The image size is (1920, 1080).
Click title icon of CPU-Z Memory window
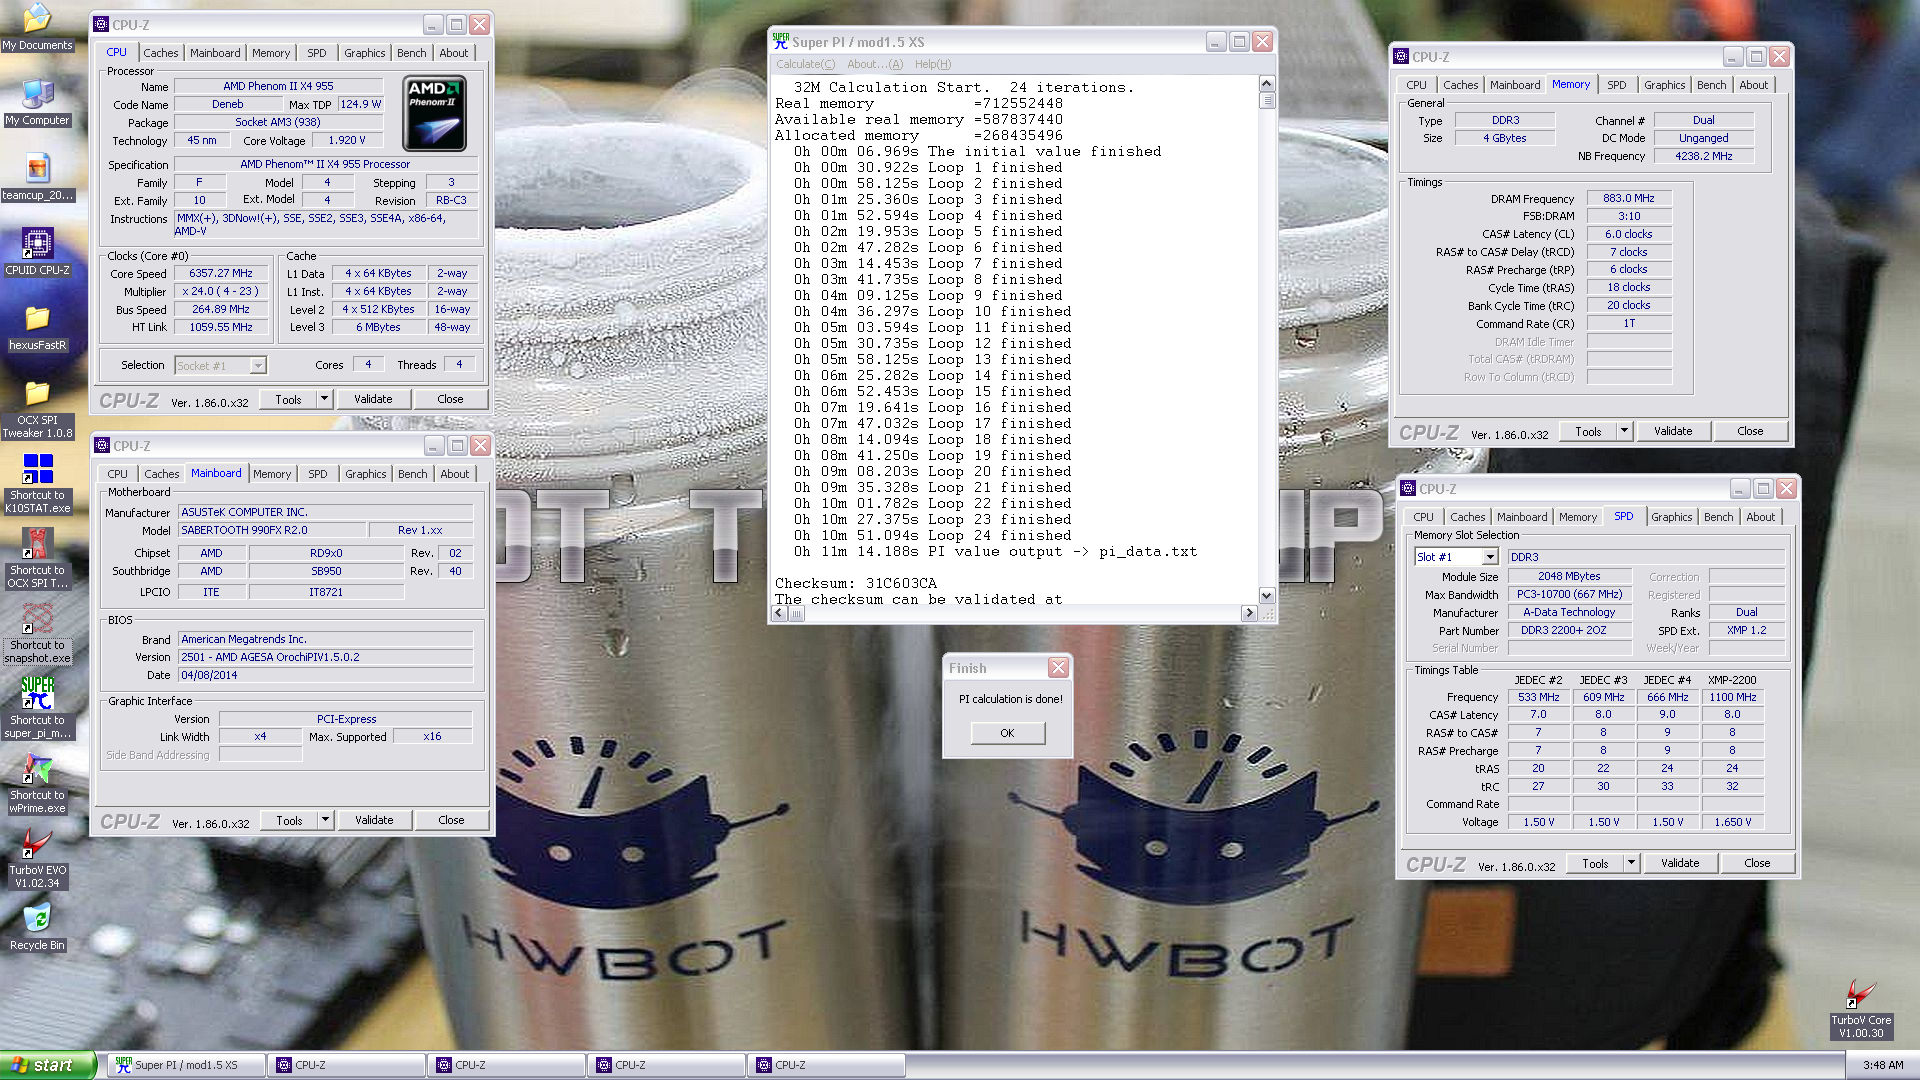coord(1401,57)
